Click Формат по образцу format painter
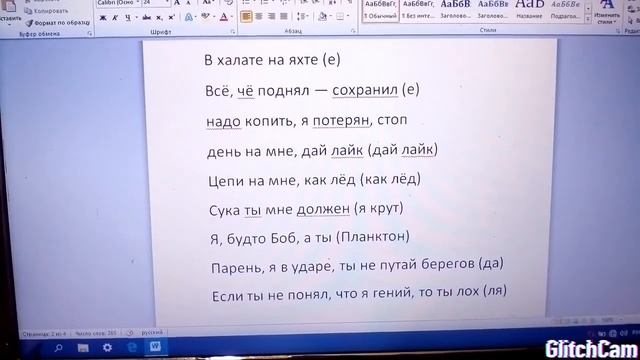This screenshot has width=640, height=360. click(58, 23)
